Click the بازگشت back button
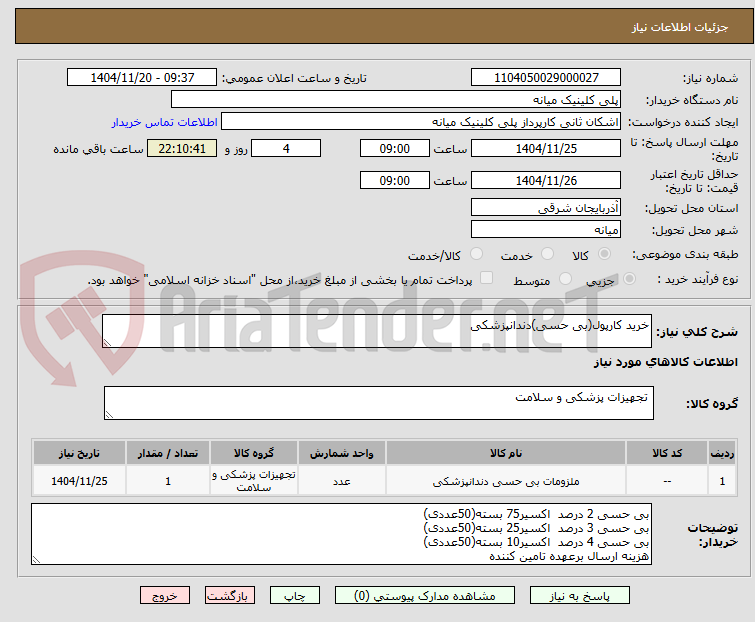 coord(229,596)
